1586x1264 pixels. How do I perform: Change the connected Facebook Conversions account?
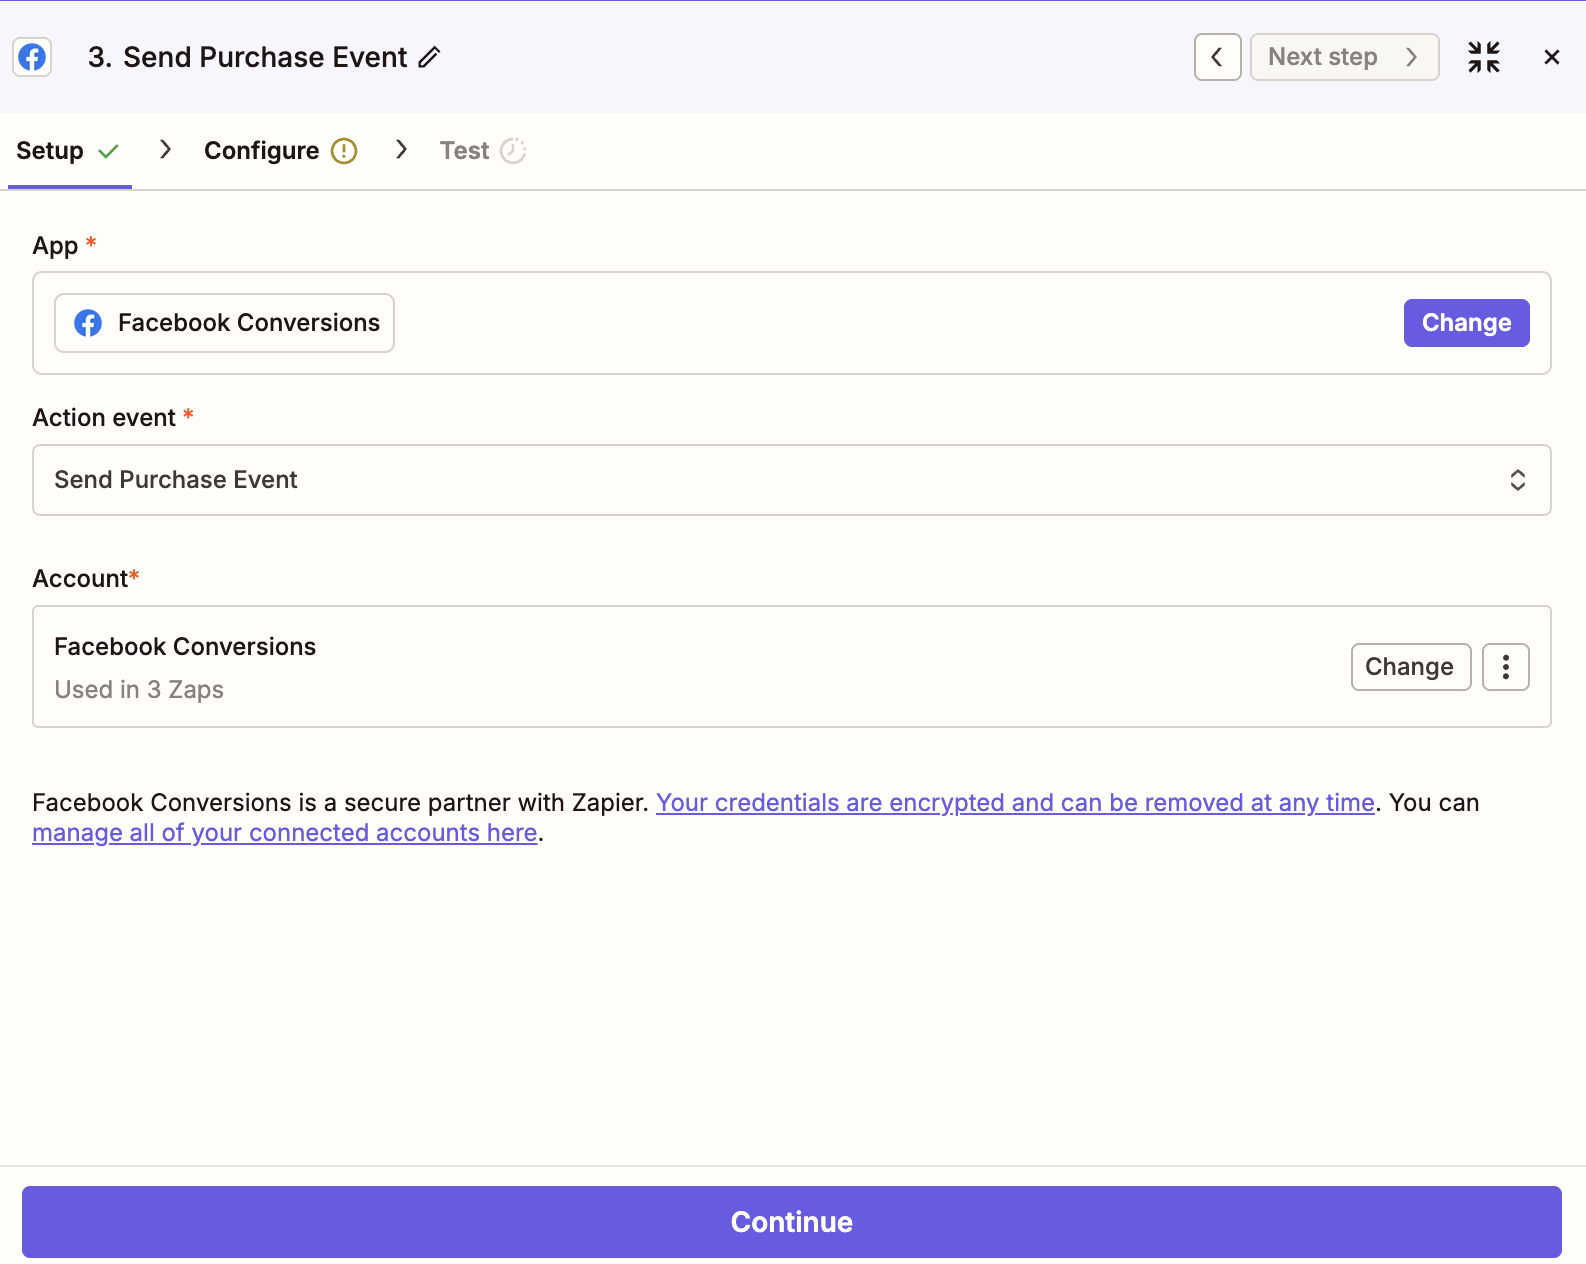(x=1410, y=667)
